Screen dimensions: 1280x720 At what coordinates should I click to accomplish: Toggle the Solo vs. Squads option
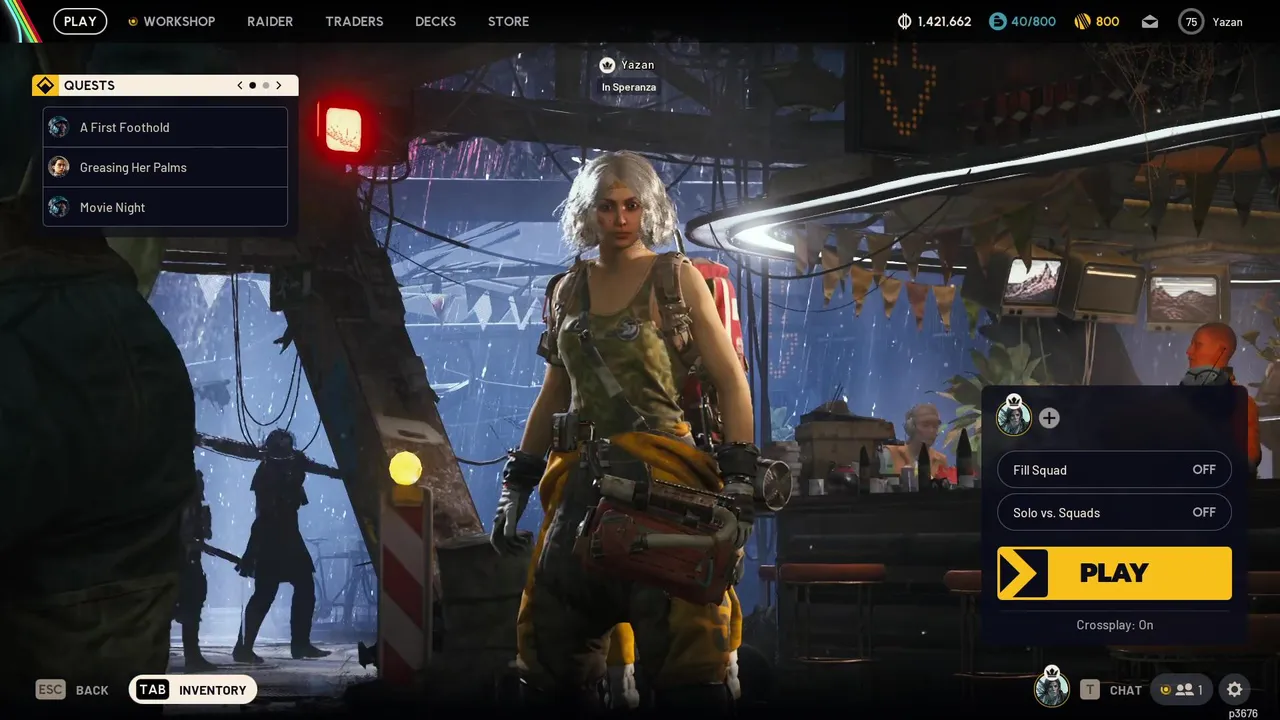coord(1114,512)
